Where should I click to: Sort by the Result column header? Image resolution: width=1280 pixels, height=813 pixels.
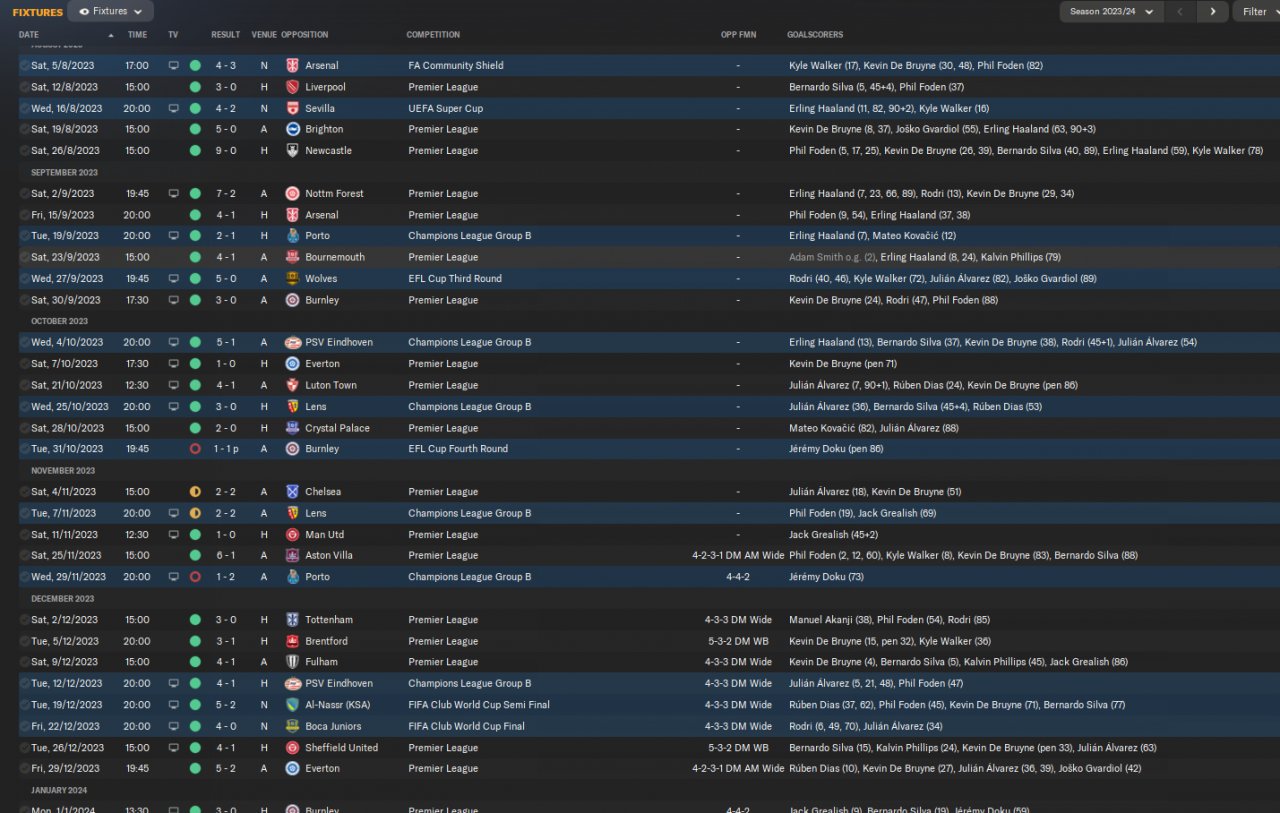(225, 35)
